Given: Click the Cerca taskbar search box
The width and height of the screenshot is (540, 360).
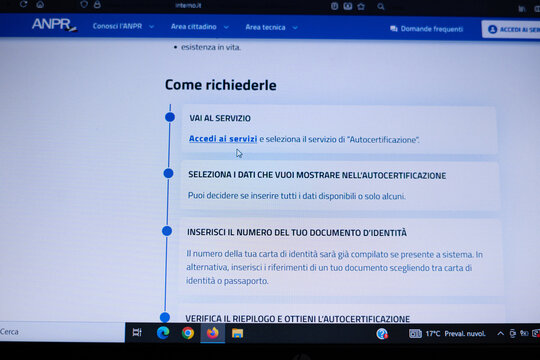Looking at the screenshot, I should pyautogui.click(x=62, y=332).
